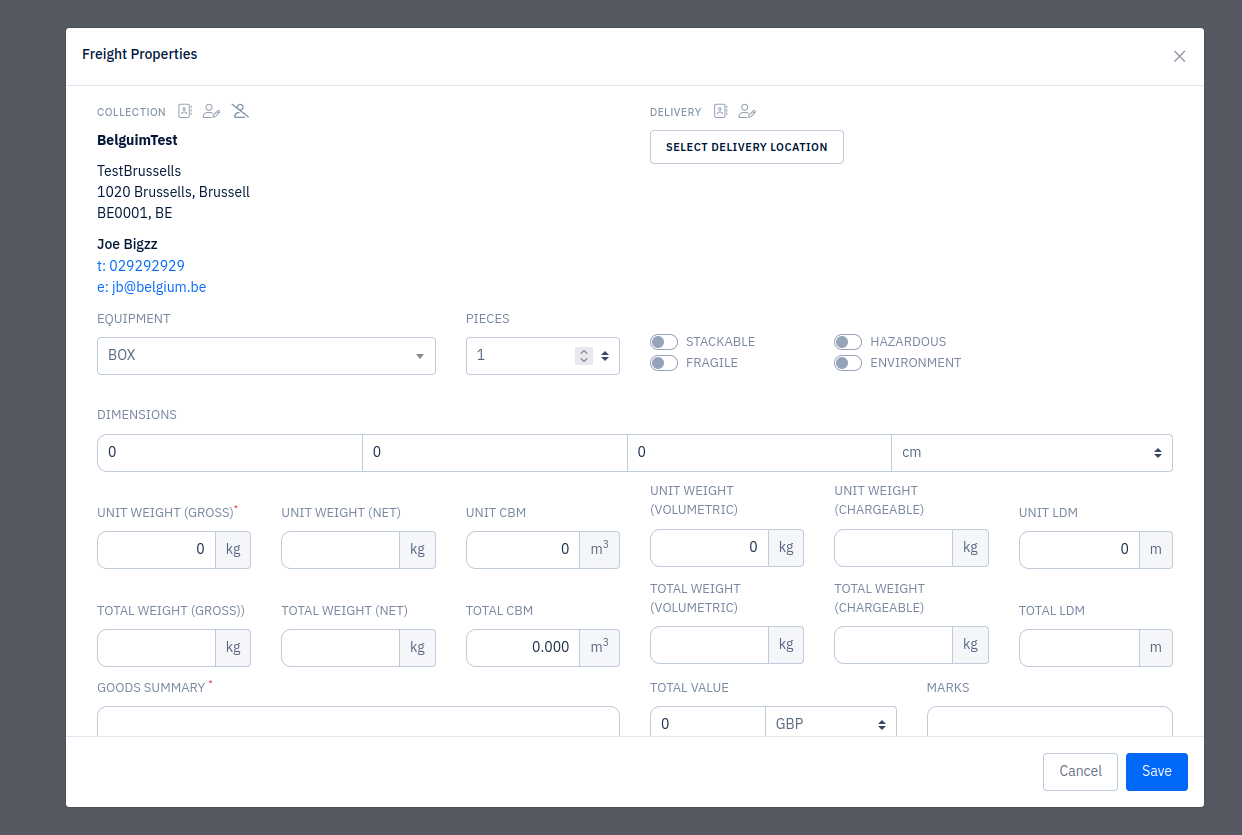Viewport: 1242px width, 835px height.
Task: Open the Equipment dropdown showing BOX
Action: click(266, 356)
